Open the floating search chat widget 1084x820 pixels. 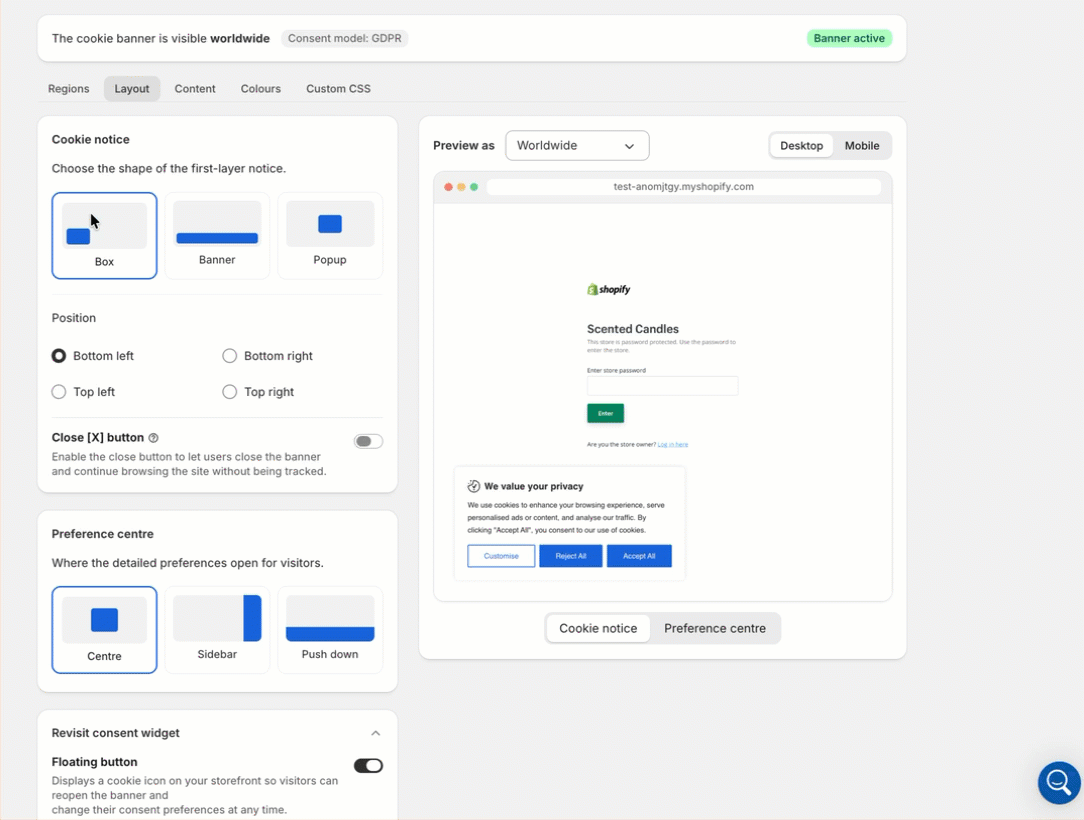coord(1058,782)
